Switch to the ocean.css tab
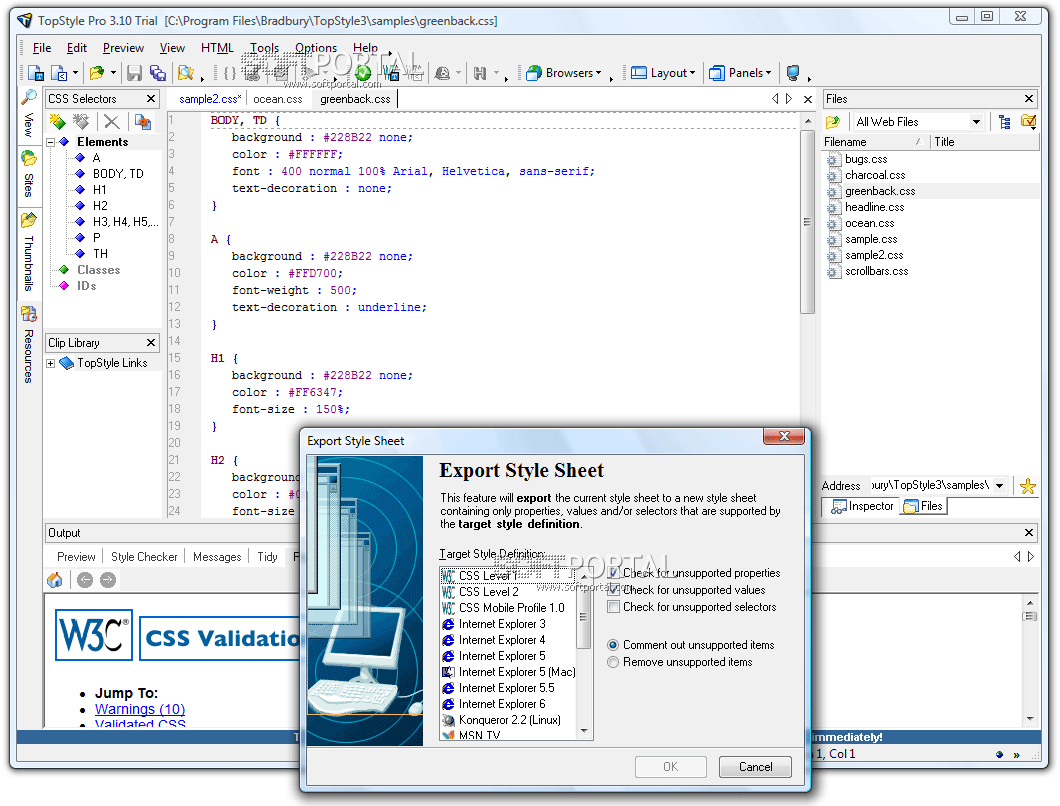 click(x=277, y=99)
